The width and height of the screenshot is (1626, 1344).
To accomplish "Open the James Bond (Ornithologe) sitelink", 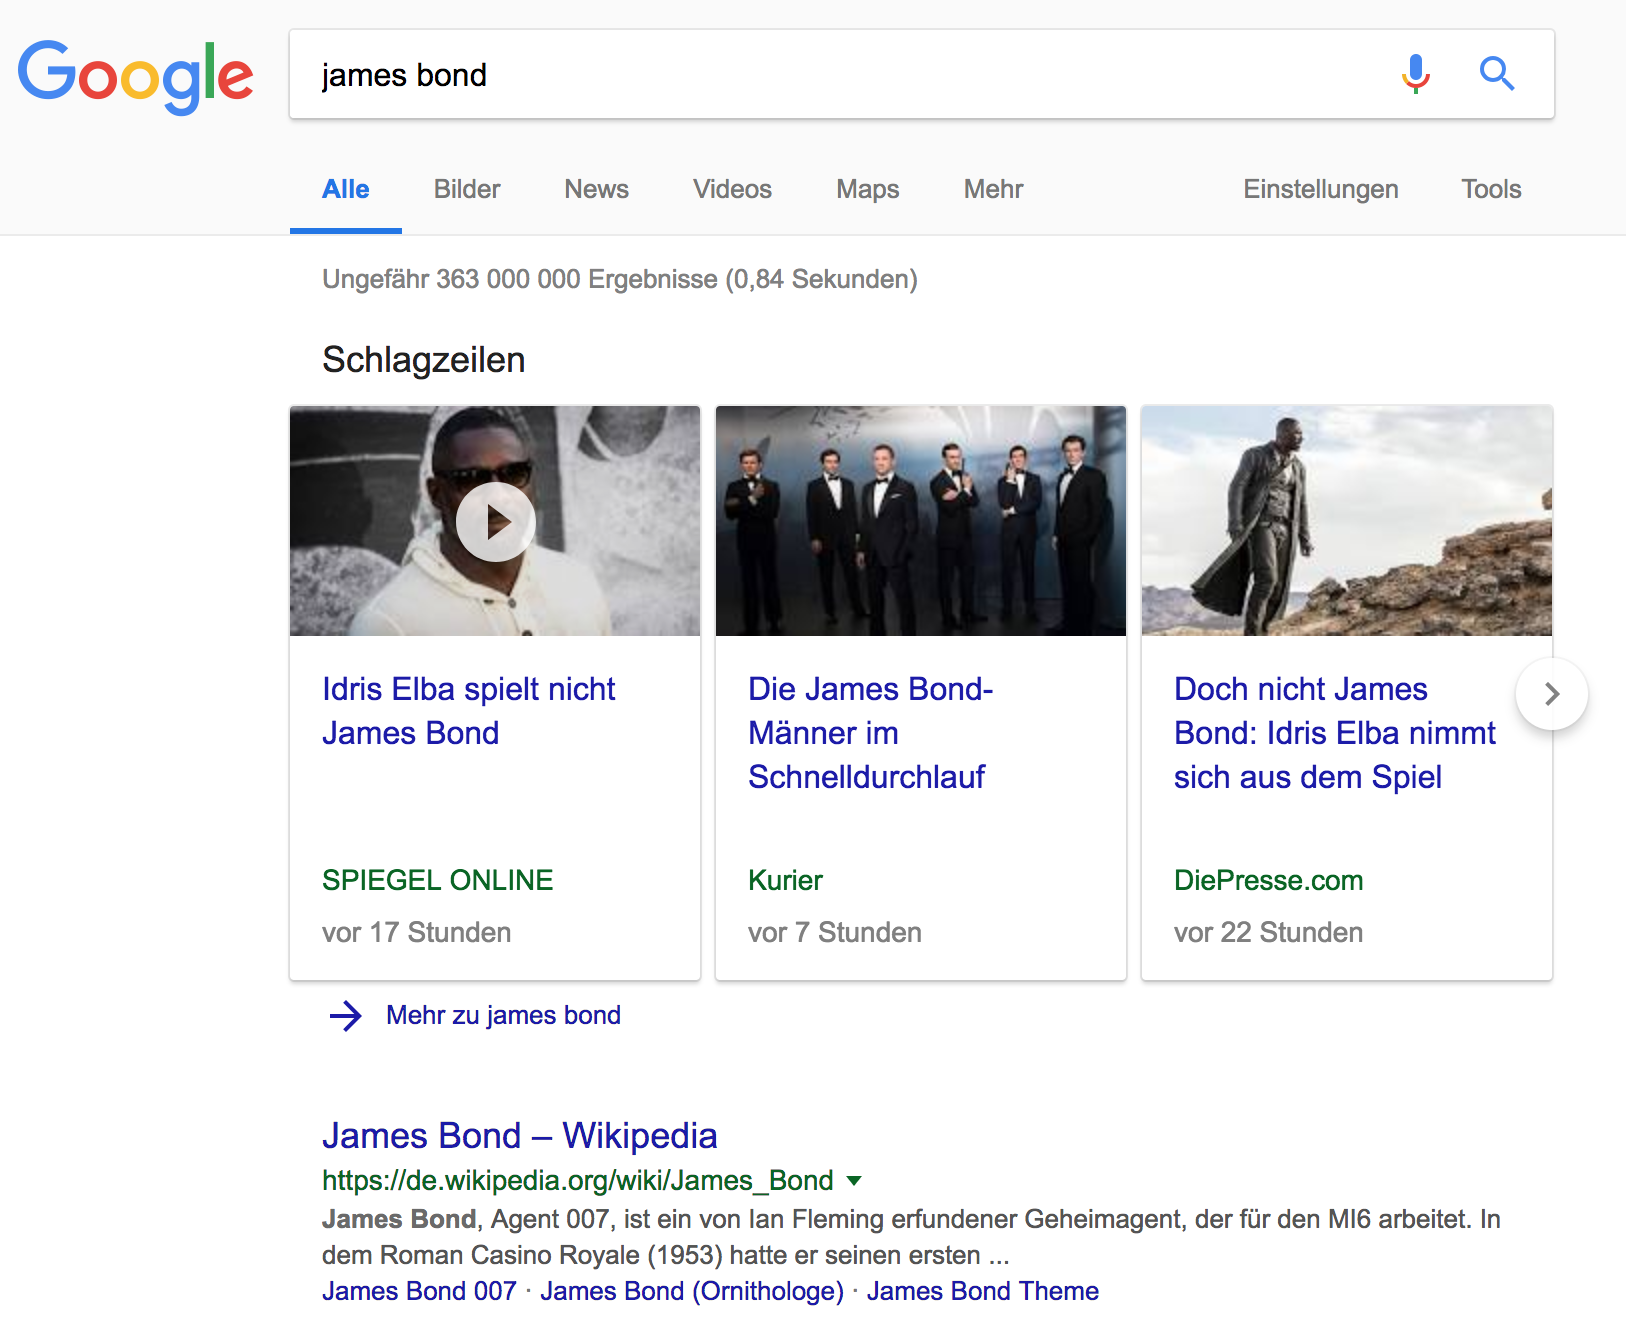I will click(x=692, y=1291).
